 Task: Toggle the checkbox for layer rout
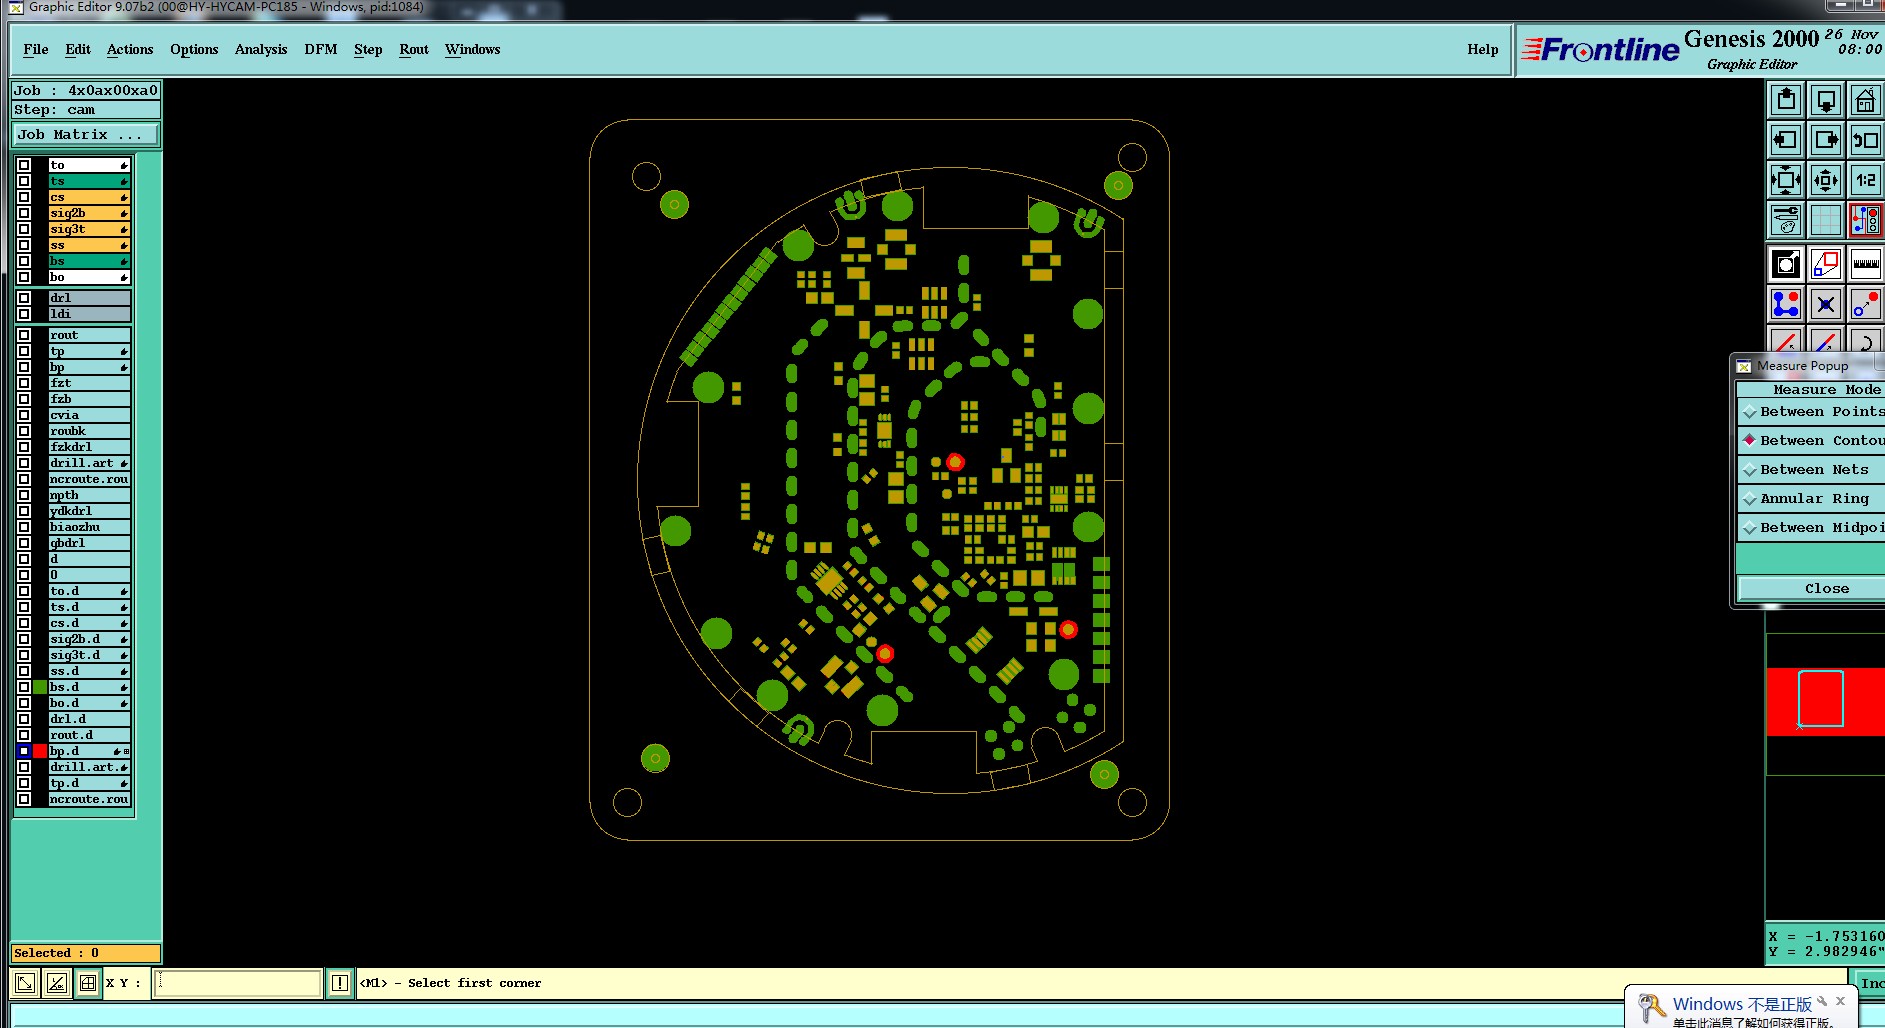pos(24,335)
